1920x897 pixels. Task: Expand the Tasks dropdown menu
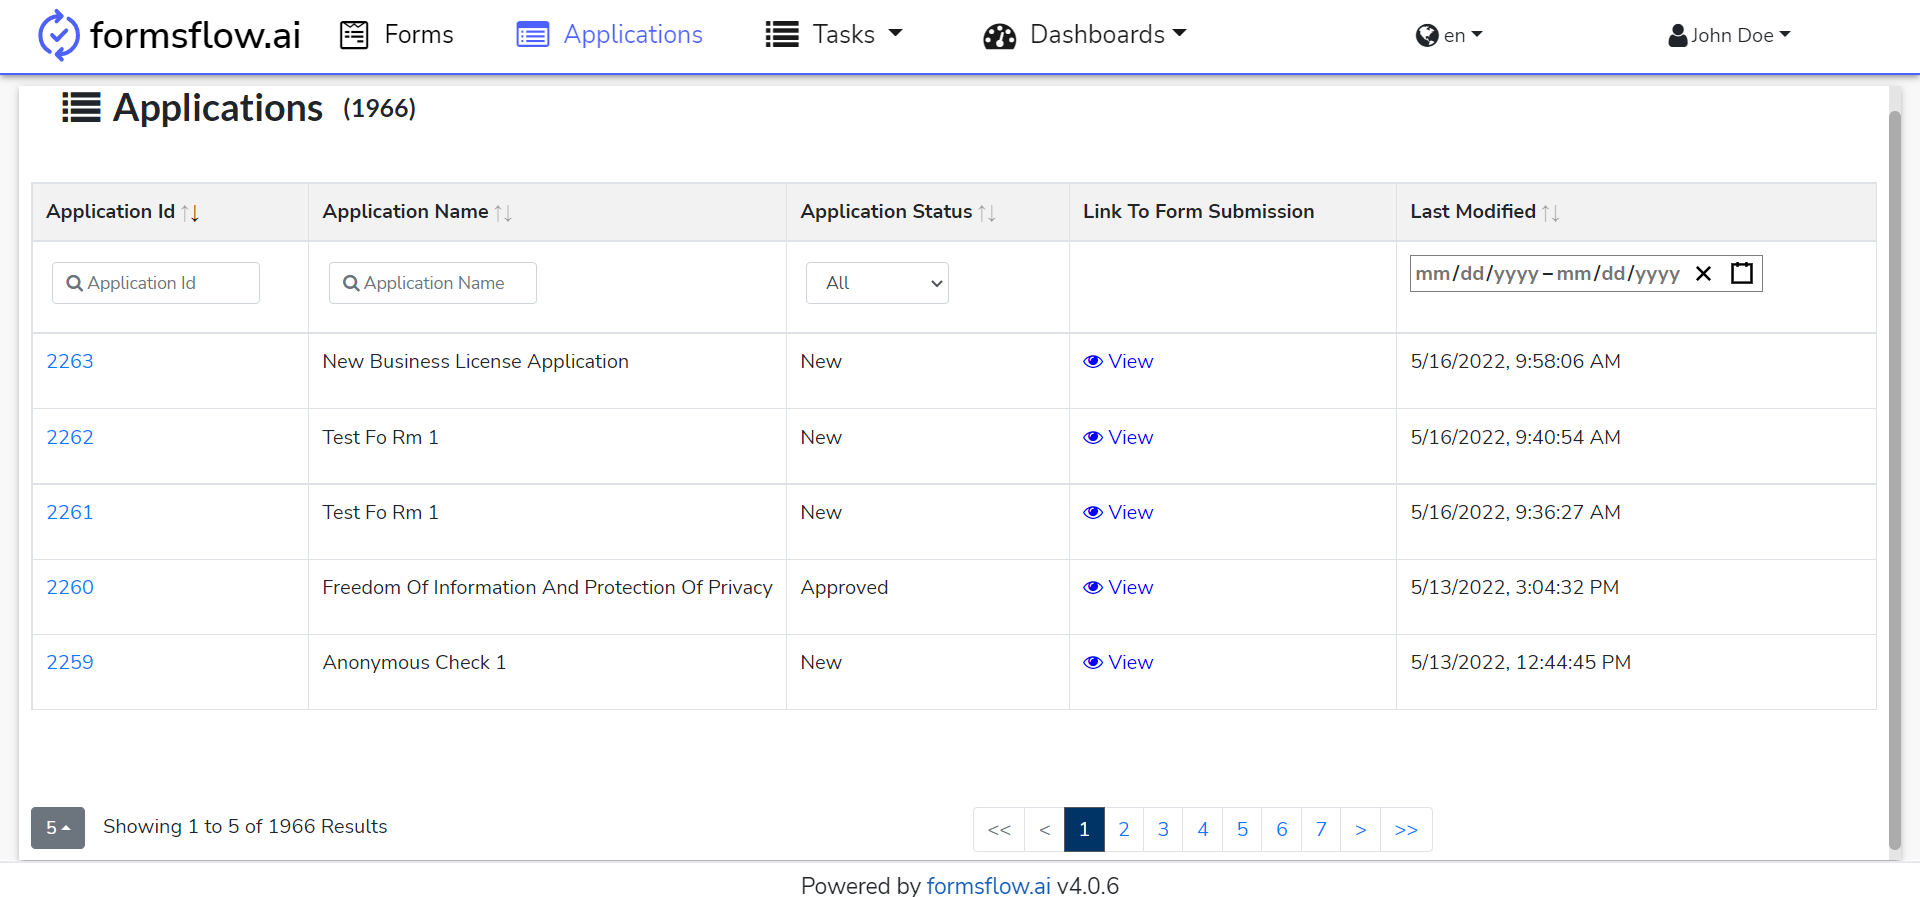click(x=834, y=35)
